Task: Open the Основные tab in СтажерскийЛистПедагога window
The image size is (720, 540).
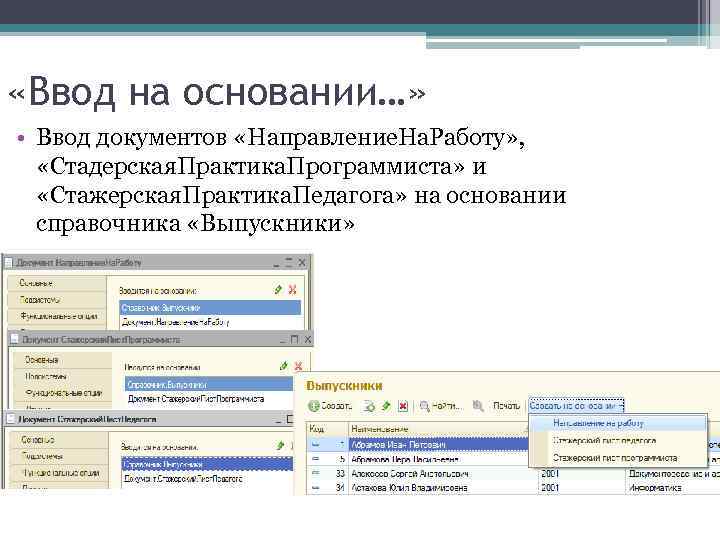Action: click(x=59, y=439)
